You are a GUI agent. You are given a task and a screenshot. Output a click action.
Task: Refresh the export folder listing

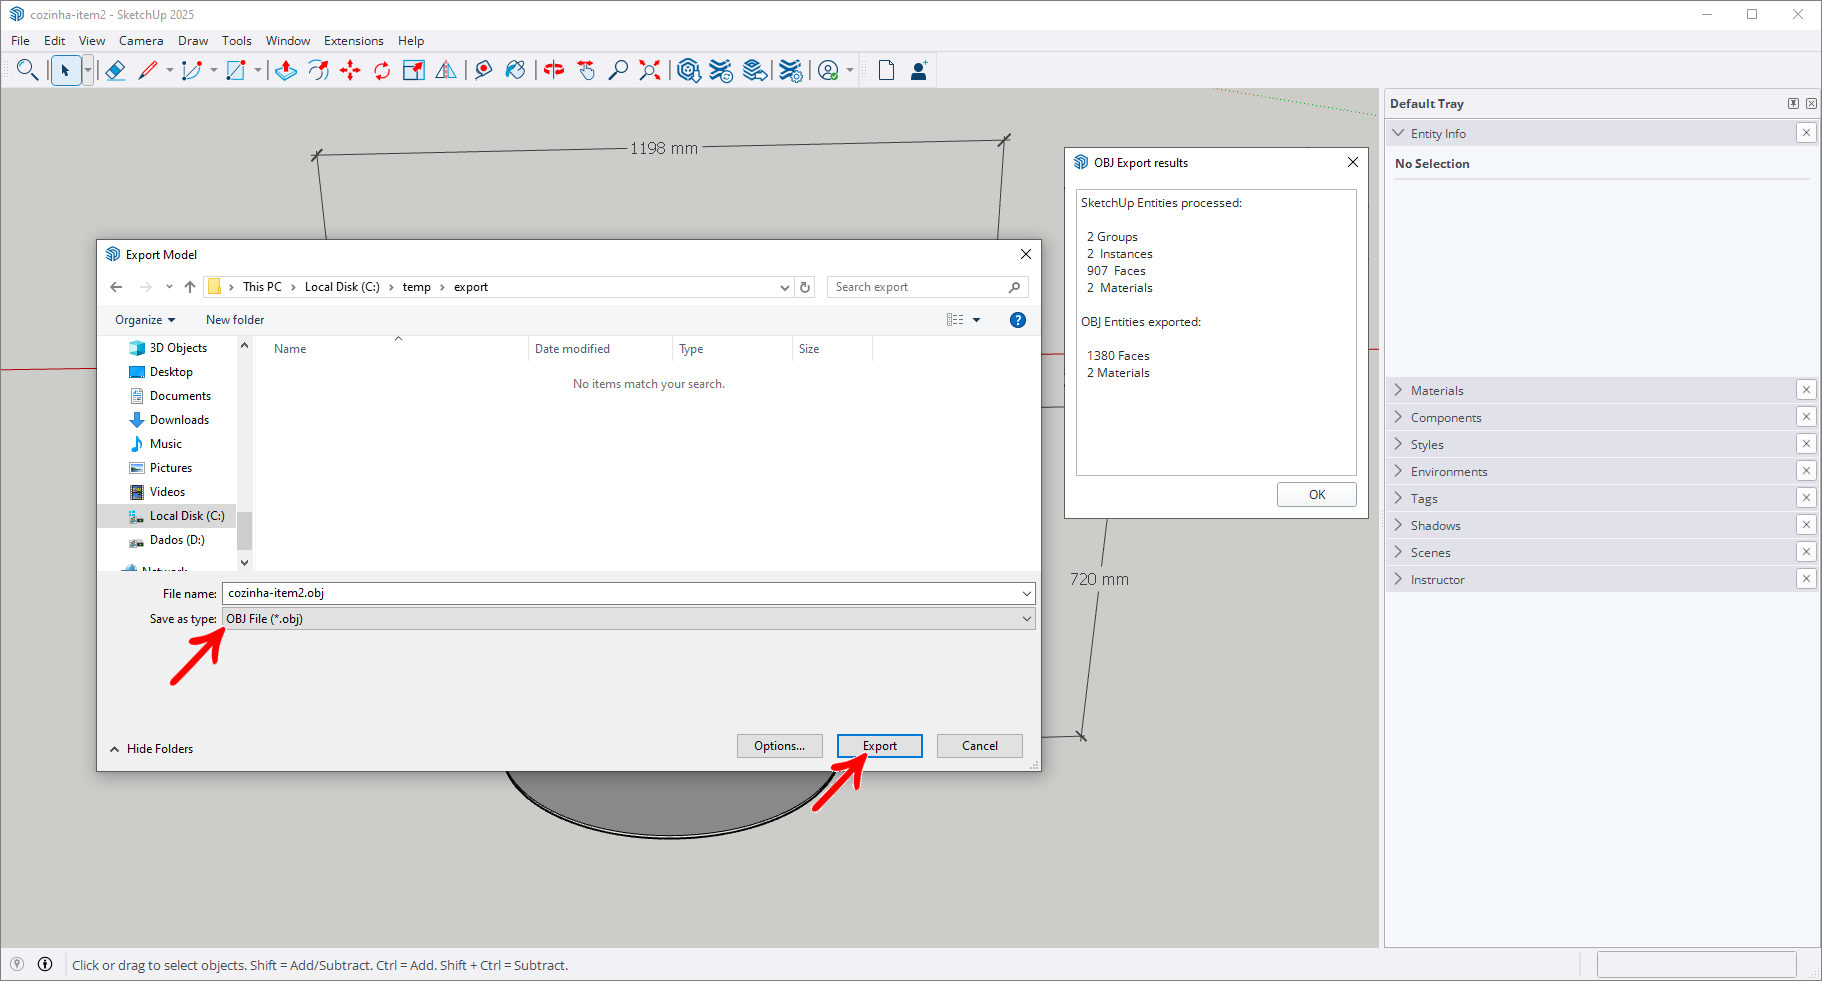point(805,287)
